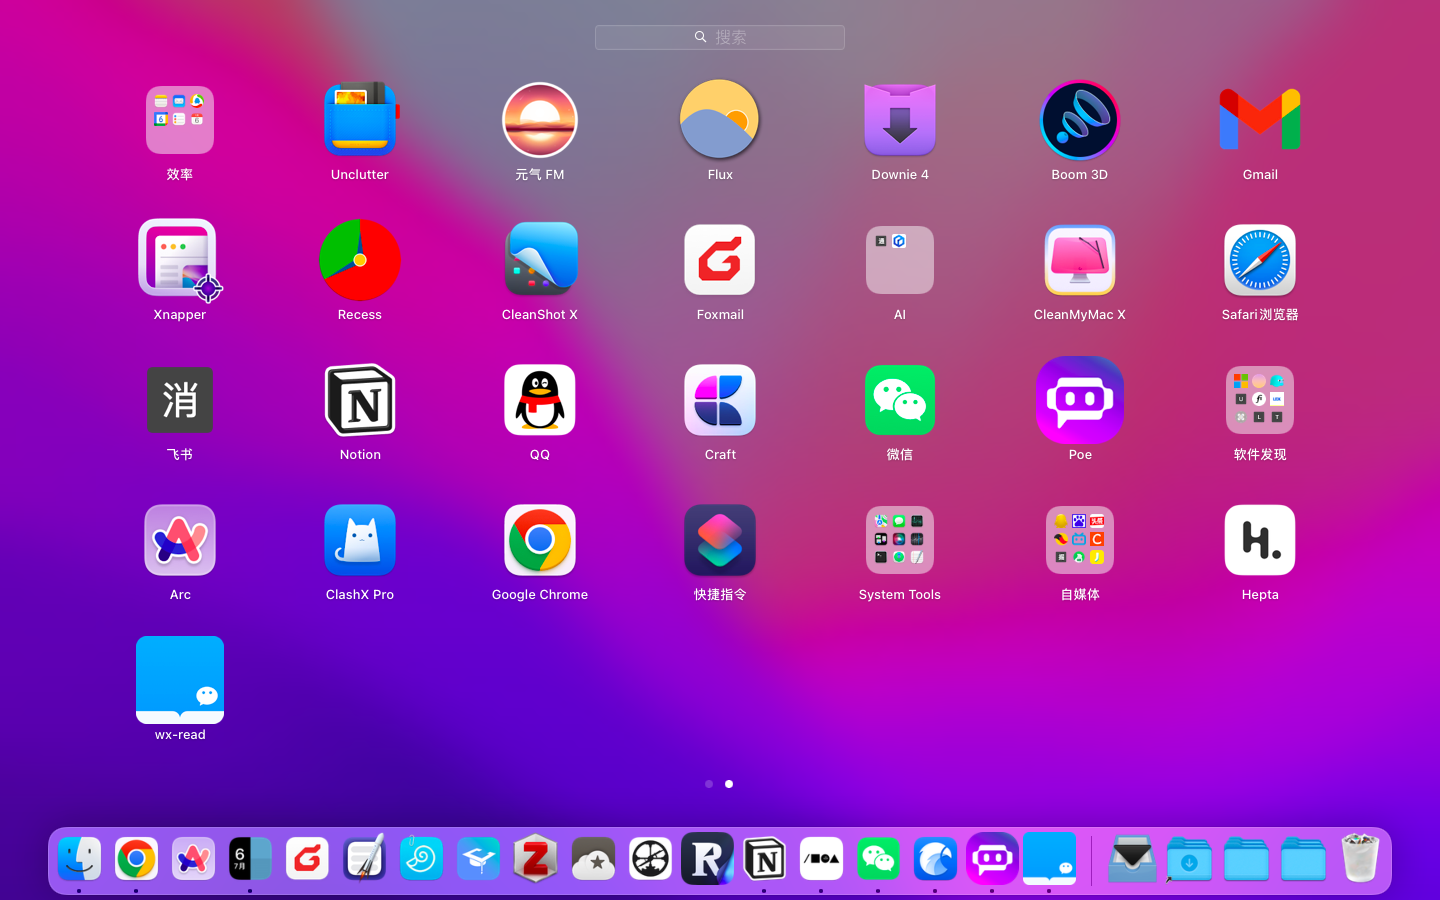Viewport: 1440px width, 900px height.
Task: Open the Craft app
Action: coord(720,400)
